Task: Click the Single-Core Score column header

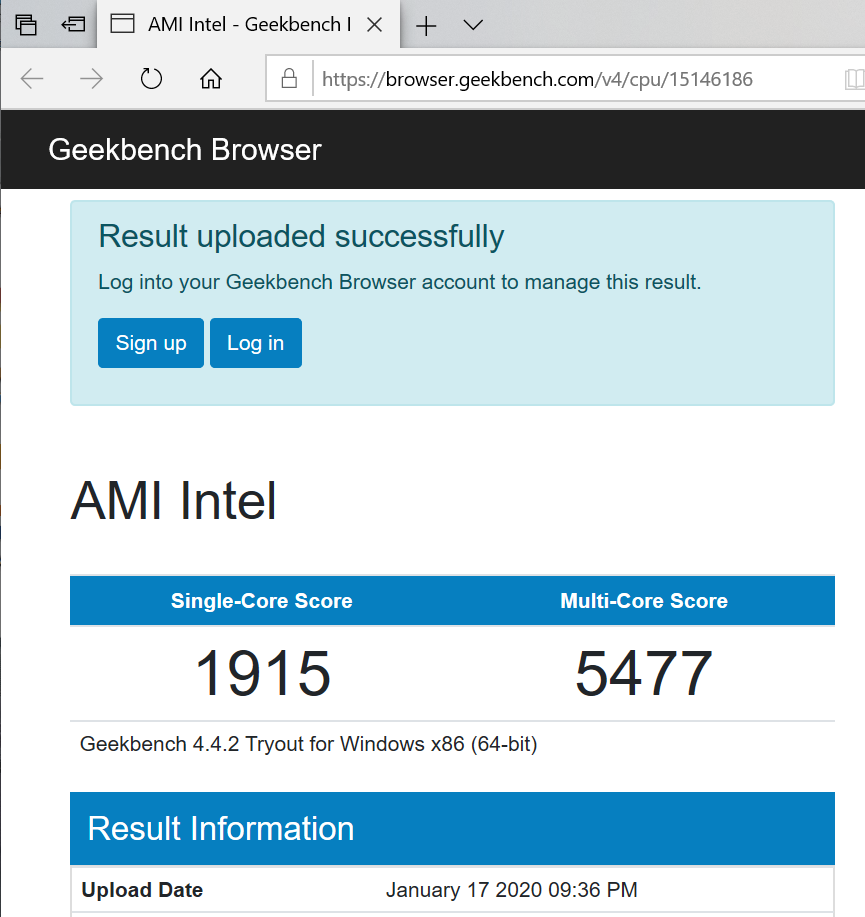Action: (261, 601)
